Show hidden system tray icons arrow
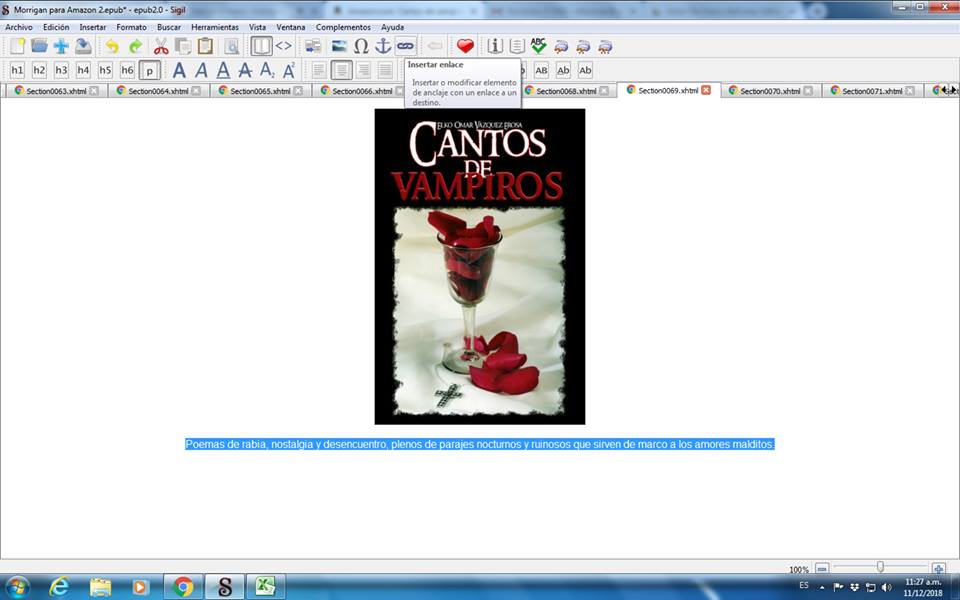The image size is (960, 600). point(822,586)
